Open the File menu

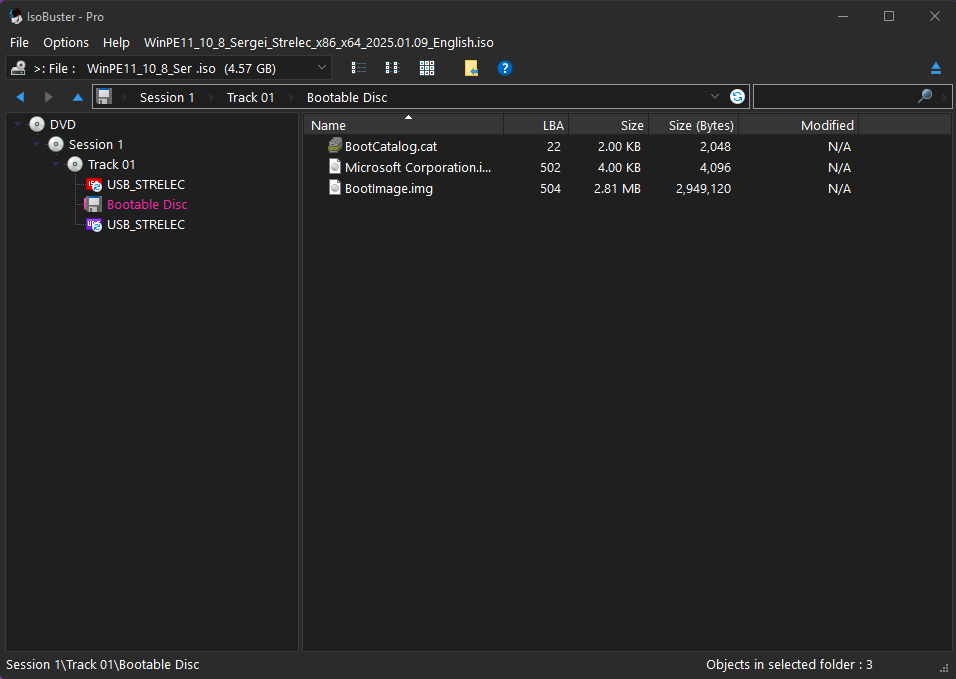tap(19, 43)
